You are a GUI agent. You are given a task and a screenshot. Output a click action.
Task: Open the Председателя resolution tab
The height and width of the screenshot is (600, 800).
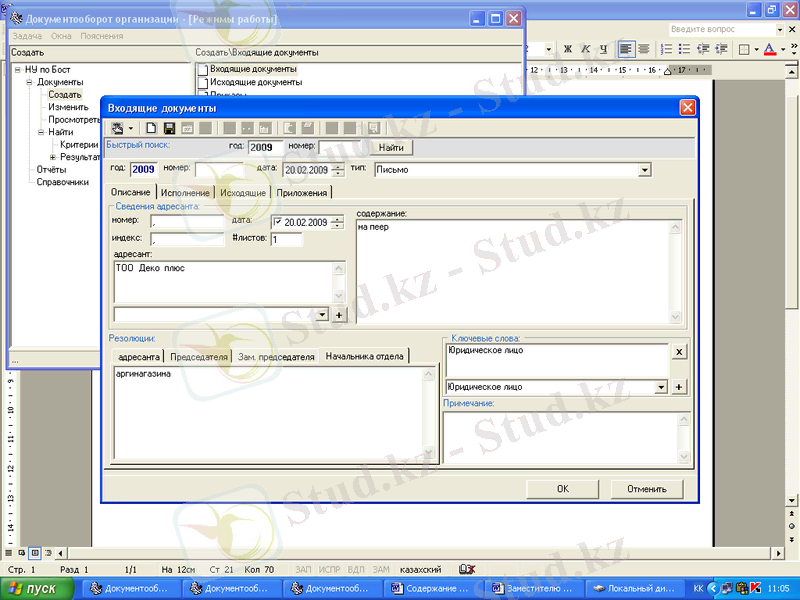click(x=199, y=356)
